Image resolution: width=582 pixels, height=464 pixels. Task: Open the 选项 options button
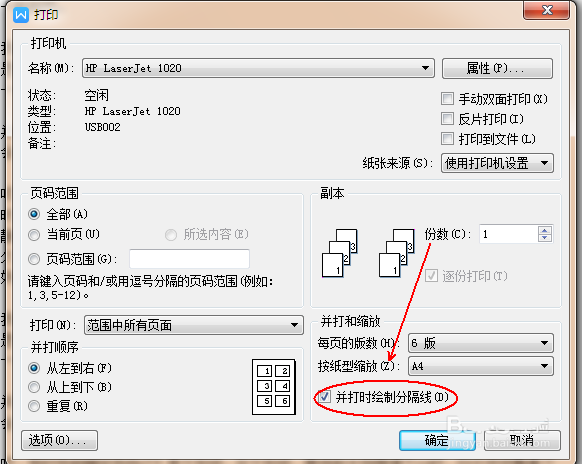pos(59,441)
